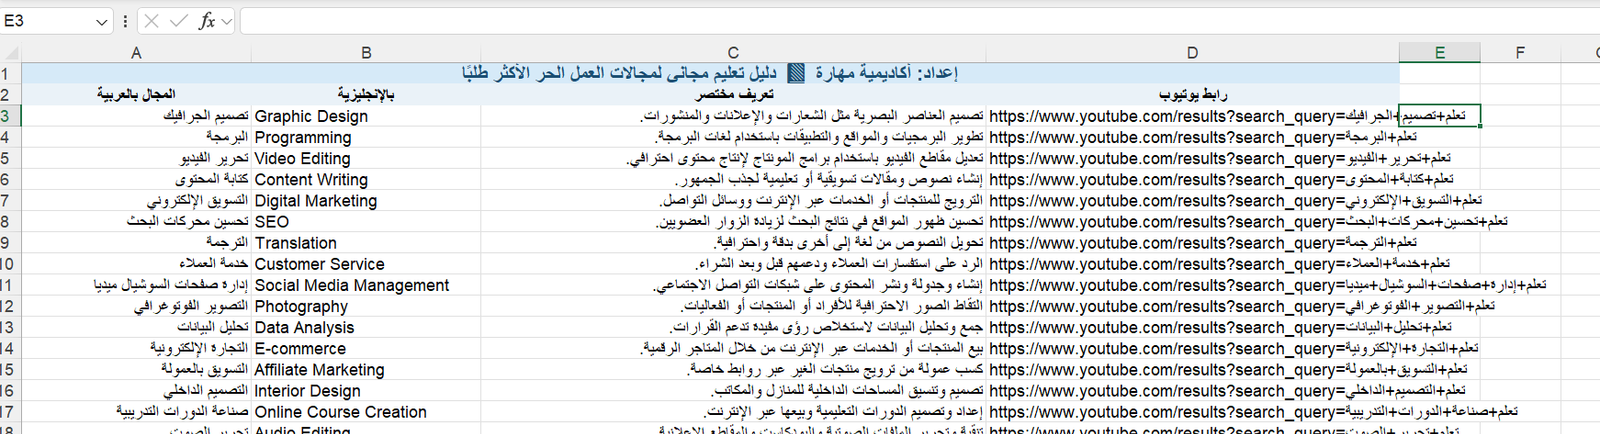Open the Name Box dropdown arrow
The width and height of the screenshot is (1600, 434).
tap(102, 21)
